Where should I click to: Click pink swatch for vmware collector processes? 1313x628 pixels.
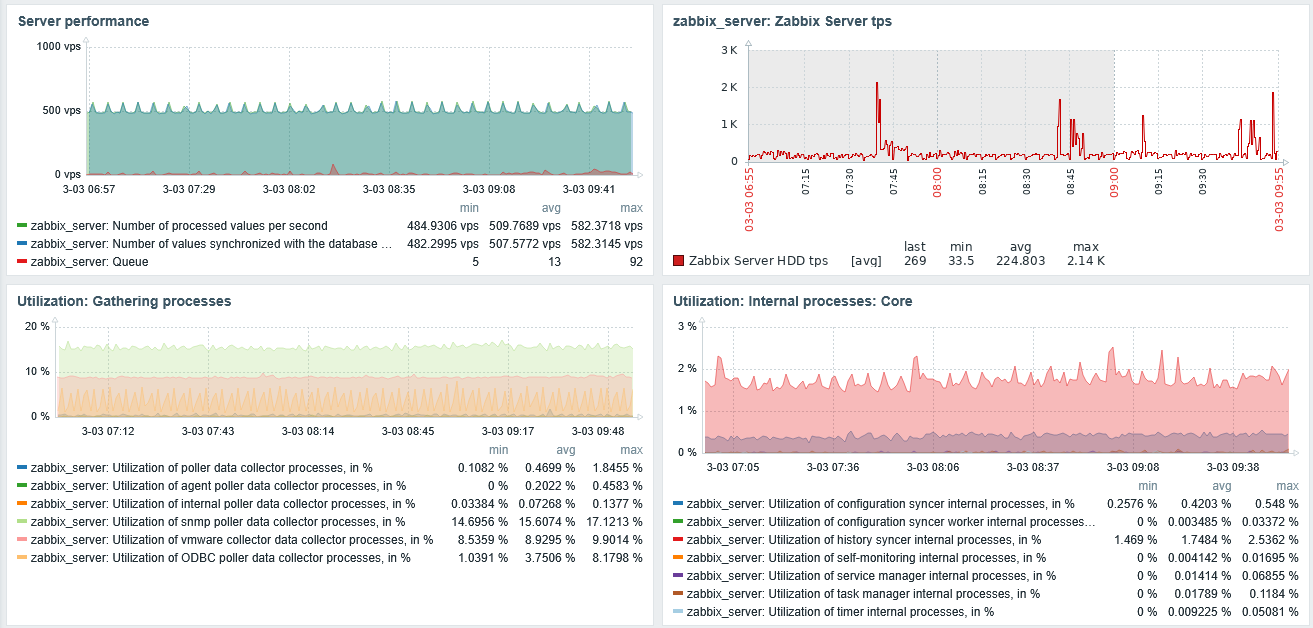click(22, 539)
